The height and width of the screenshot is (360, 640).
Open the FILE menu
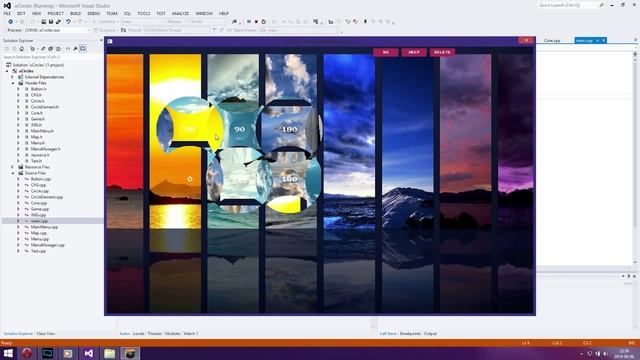coord(7,13)
